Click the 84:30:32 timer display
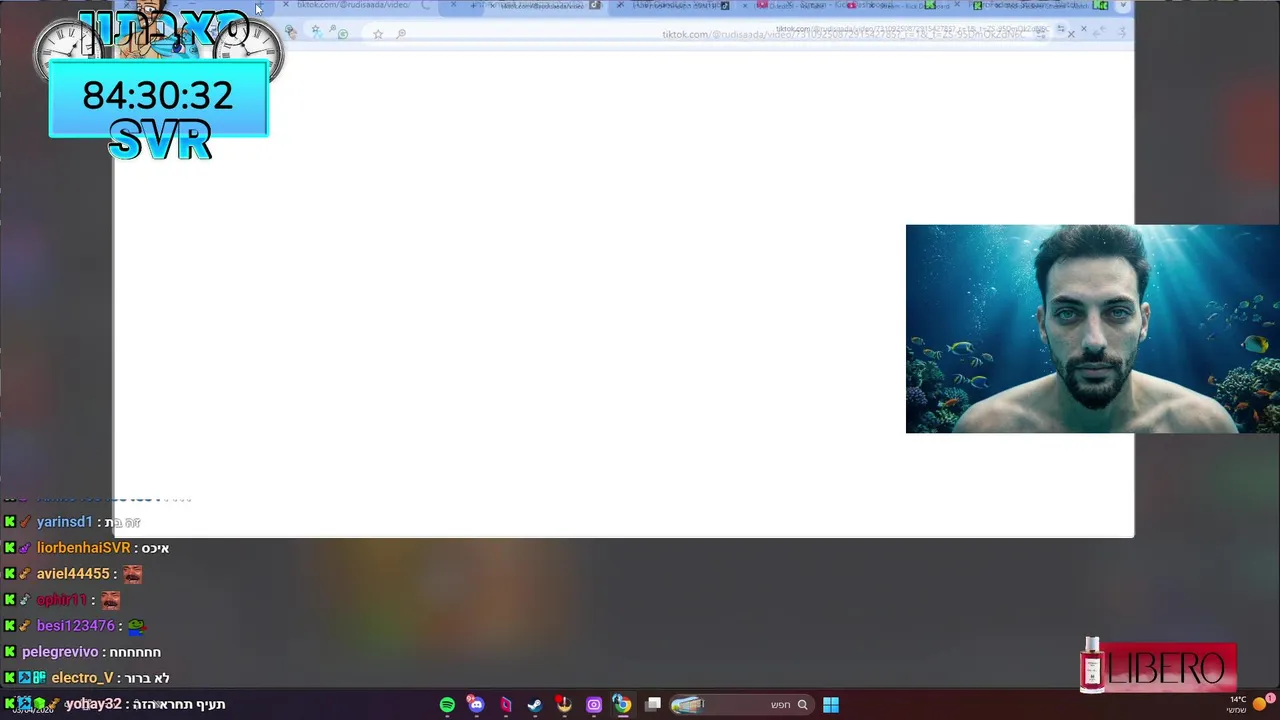The width and height of the screenshot is (1280, 720). tap(158, 96)
